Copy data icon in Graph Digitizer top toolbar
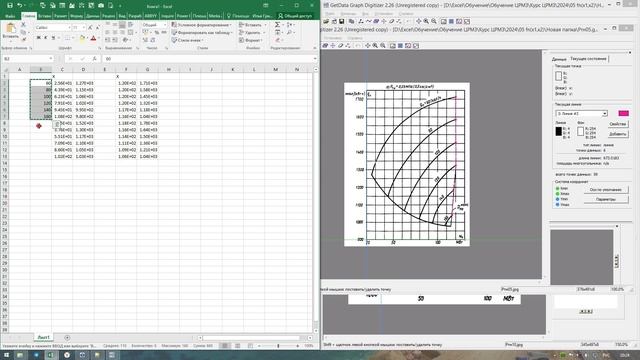The image size is (640, 360). click(x=351, y=21)
